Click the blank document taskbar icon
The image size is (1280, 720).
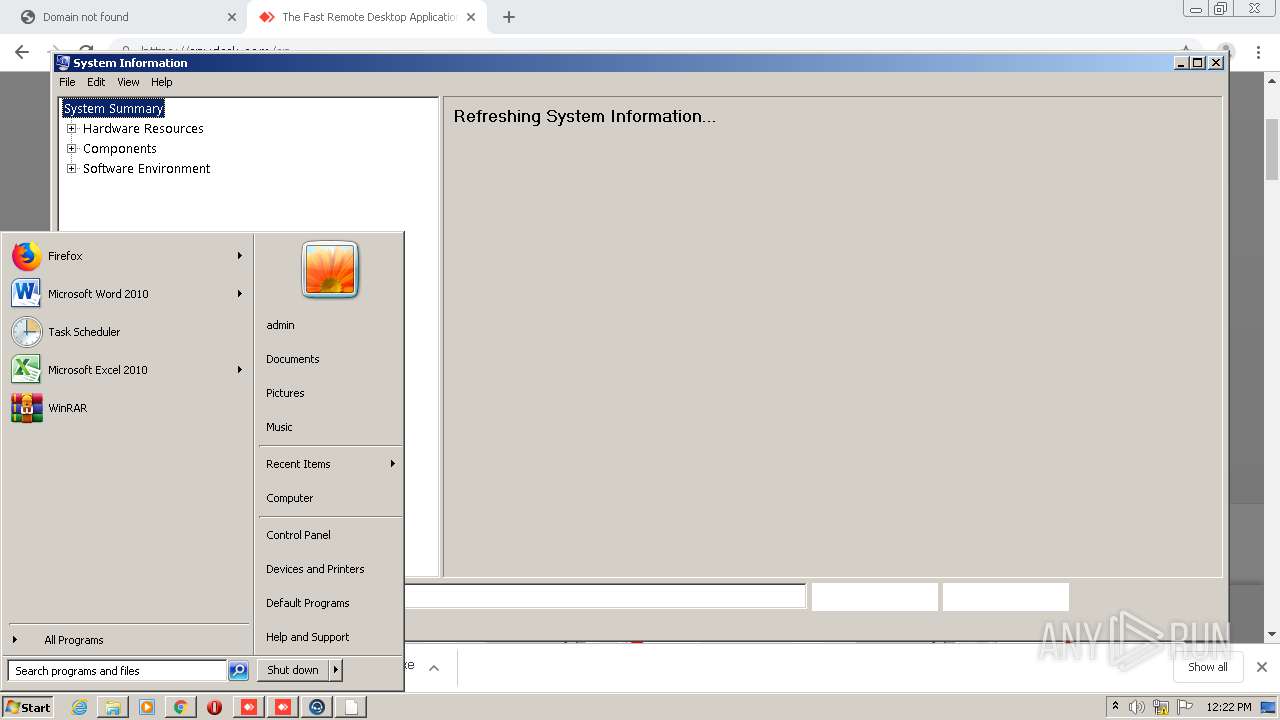tap(351, 707)
